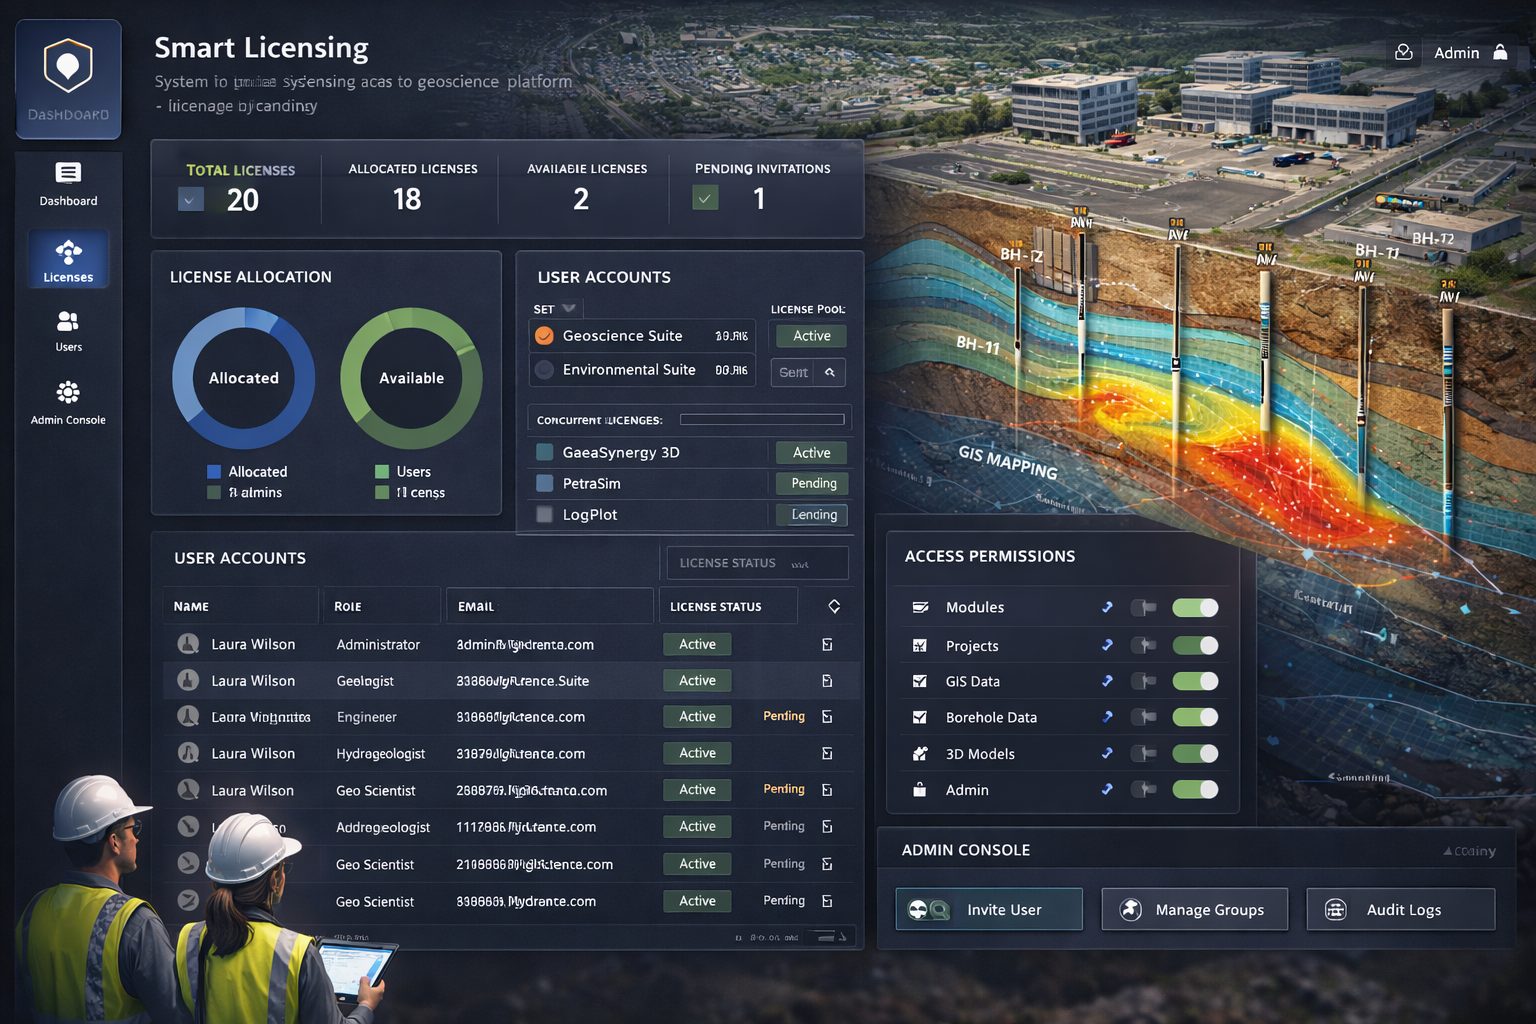
Task: Click the user profile icon beside Admin
Action: click(1404, 52)
